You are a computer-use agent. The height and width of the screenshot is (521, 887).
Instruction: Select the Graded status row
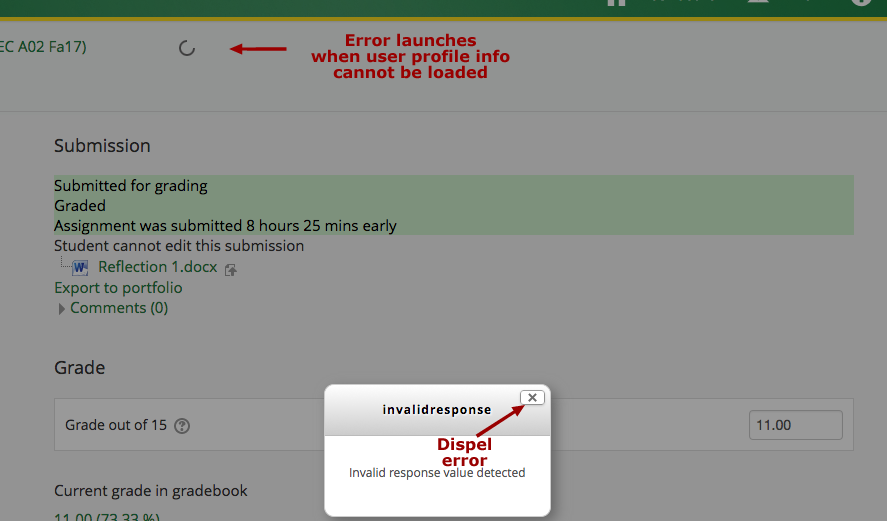[80, 205]
